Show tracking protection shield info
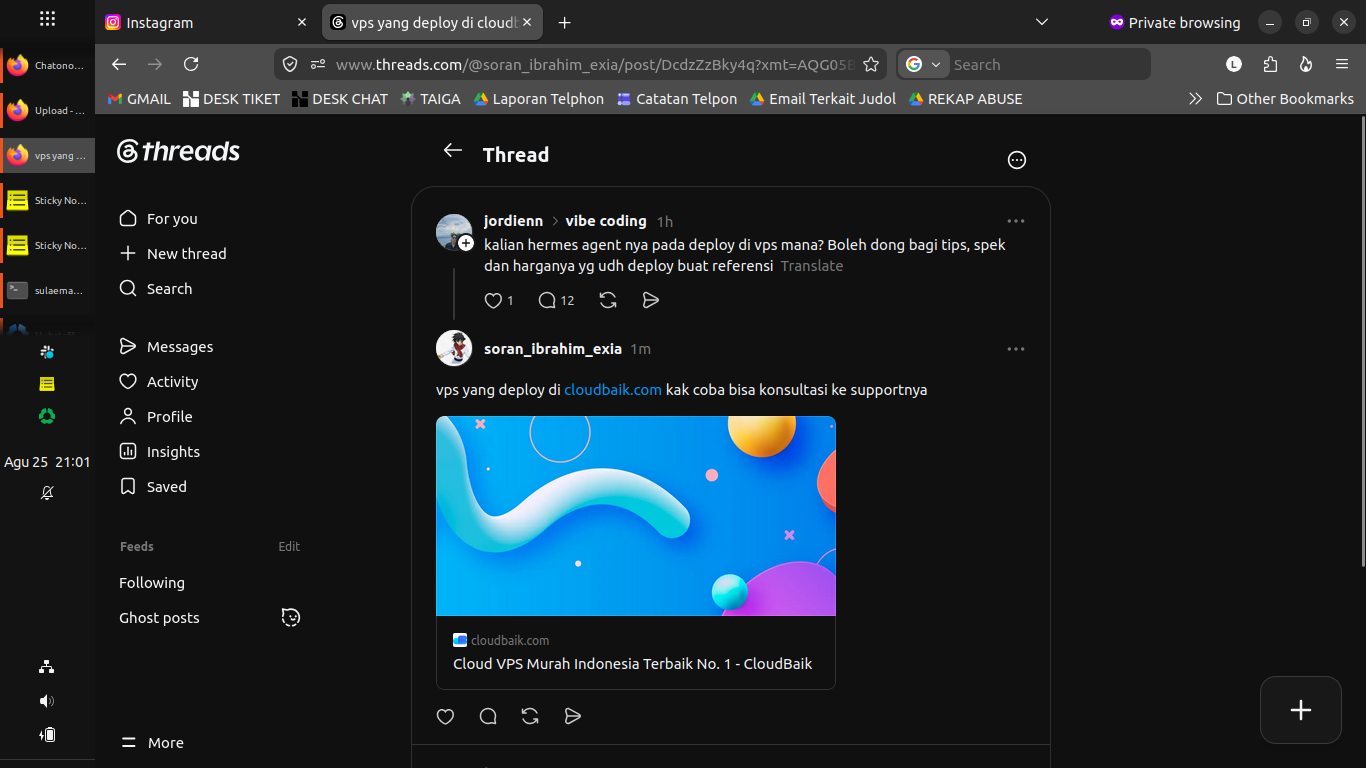The width and height of the screenshot is (1366, 768). [x=290, y=64]
